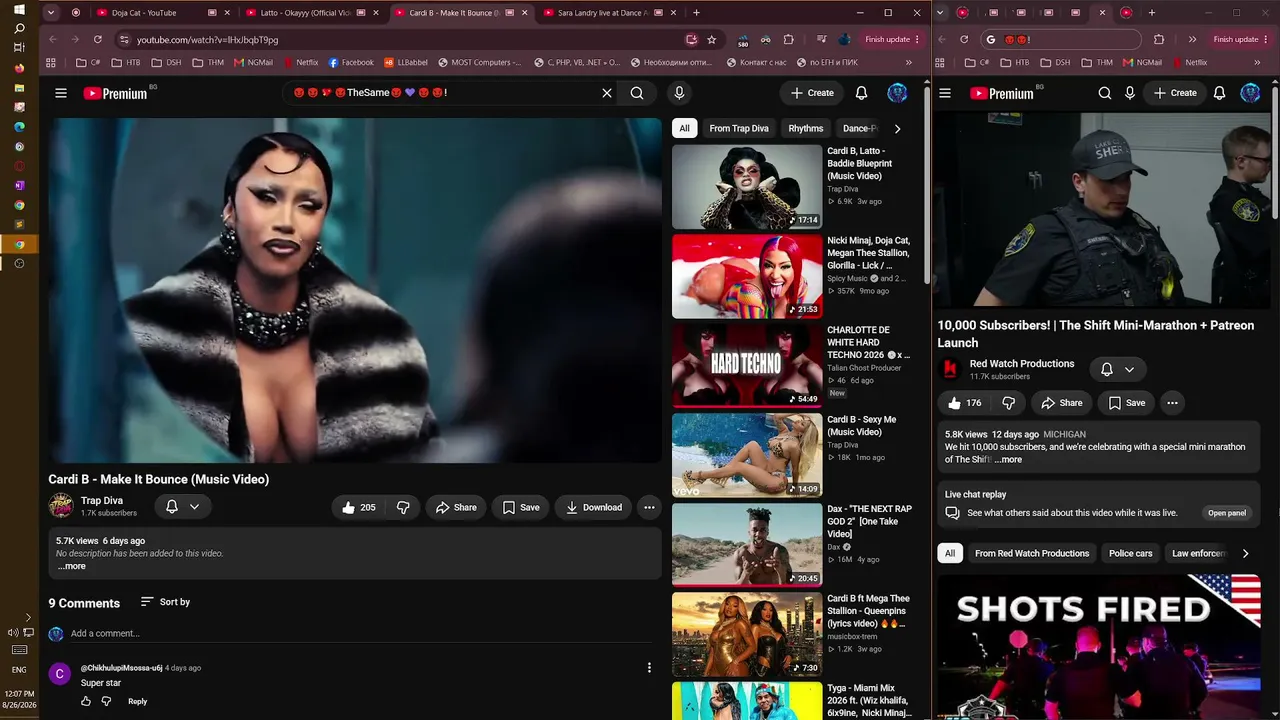This screenshot has width=1280, height=720.
Task: Expand the Cardi B video description with ...more
Action: pos(72,566)
